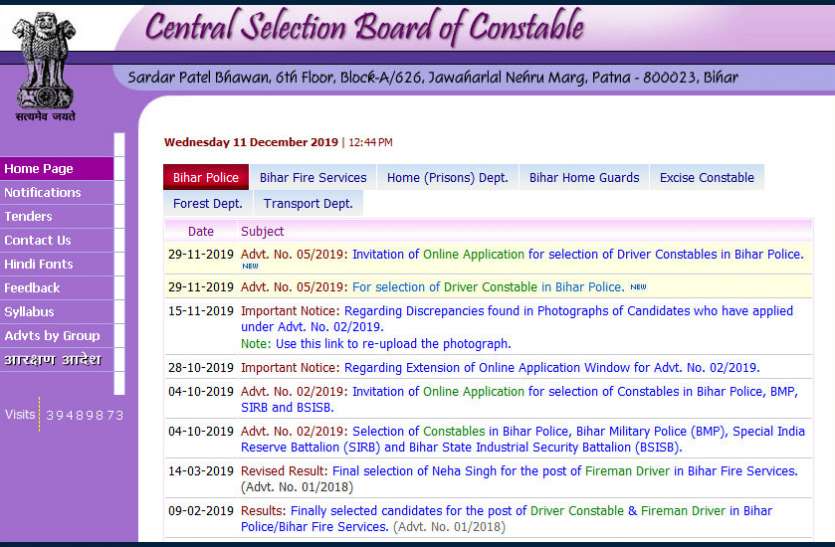Screen dimensions: 835x547
Task: Click the visits counter 39489873
Action: [85, 415]
